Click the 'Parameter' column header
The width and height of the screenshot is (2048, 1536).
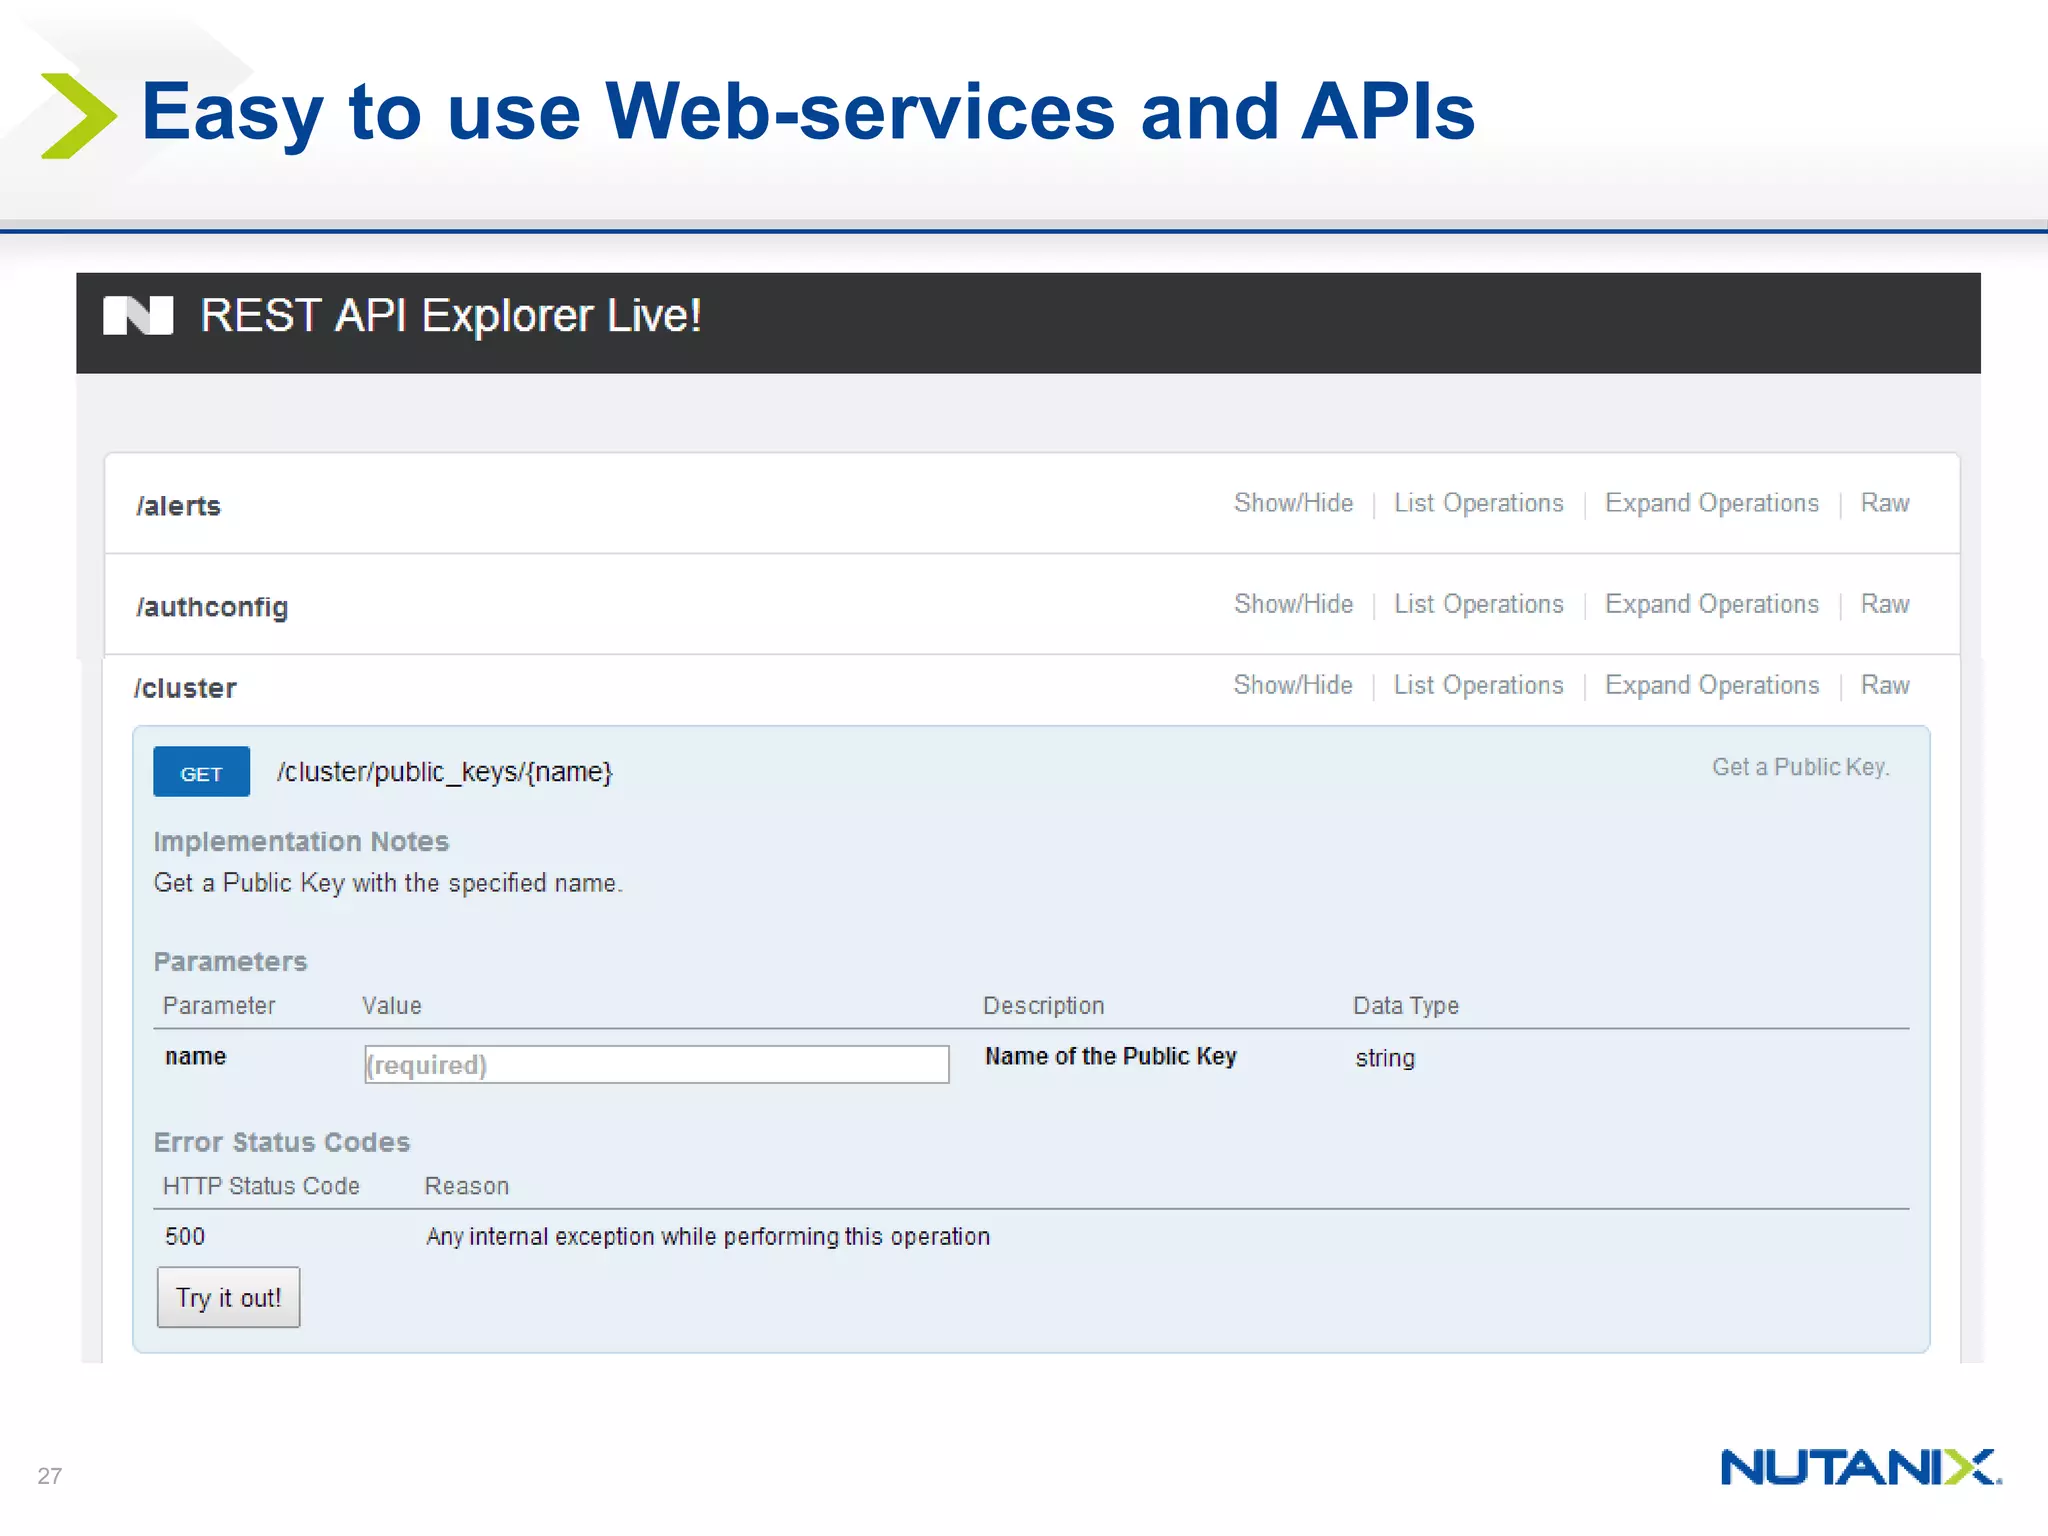[219, 1006]
